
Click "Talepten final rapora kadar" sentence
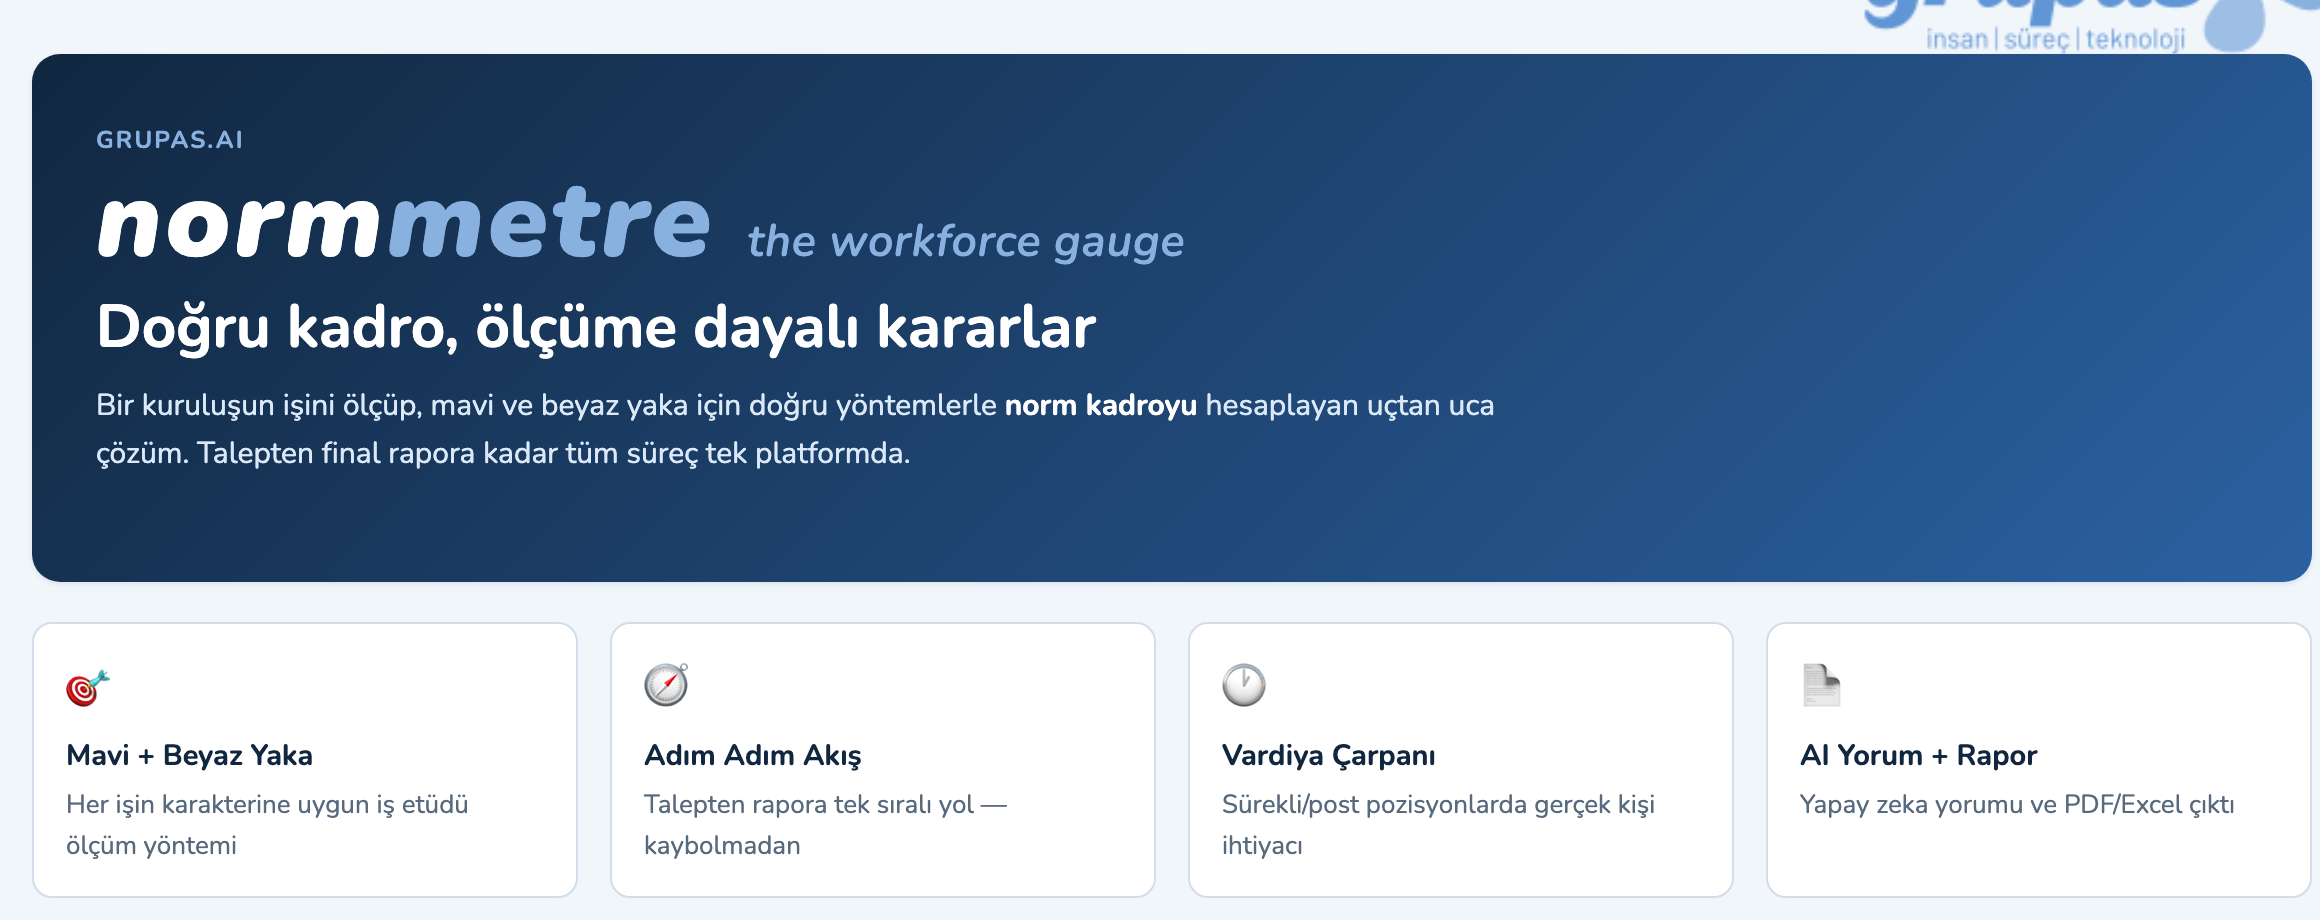coord(503,453)
